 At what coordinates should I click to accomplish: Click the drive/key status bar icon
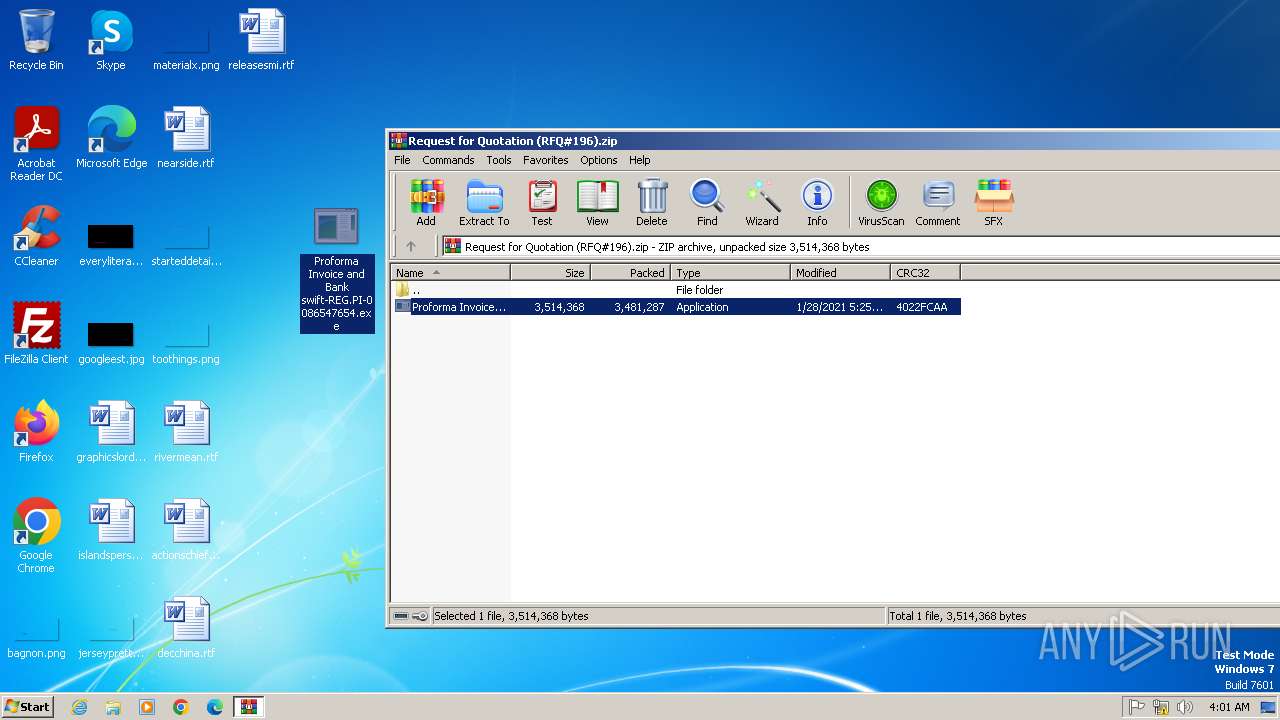click(x=410, y=616)
